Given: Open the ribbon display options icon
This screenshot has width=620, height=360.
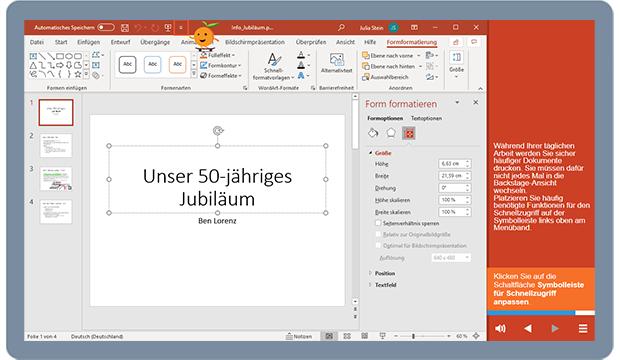Looking at the screenshot, I should [414, 27].
